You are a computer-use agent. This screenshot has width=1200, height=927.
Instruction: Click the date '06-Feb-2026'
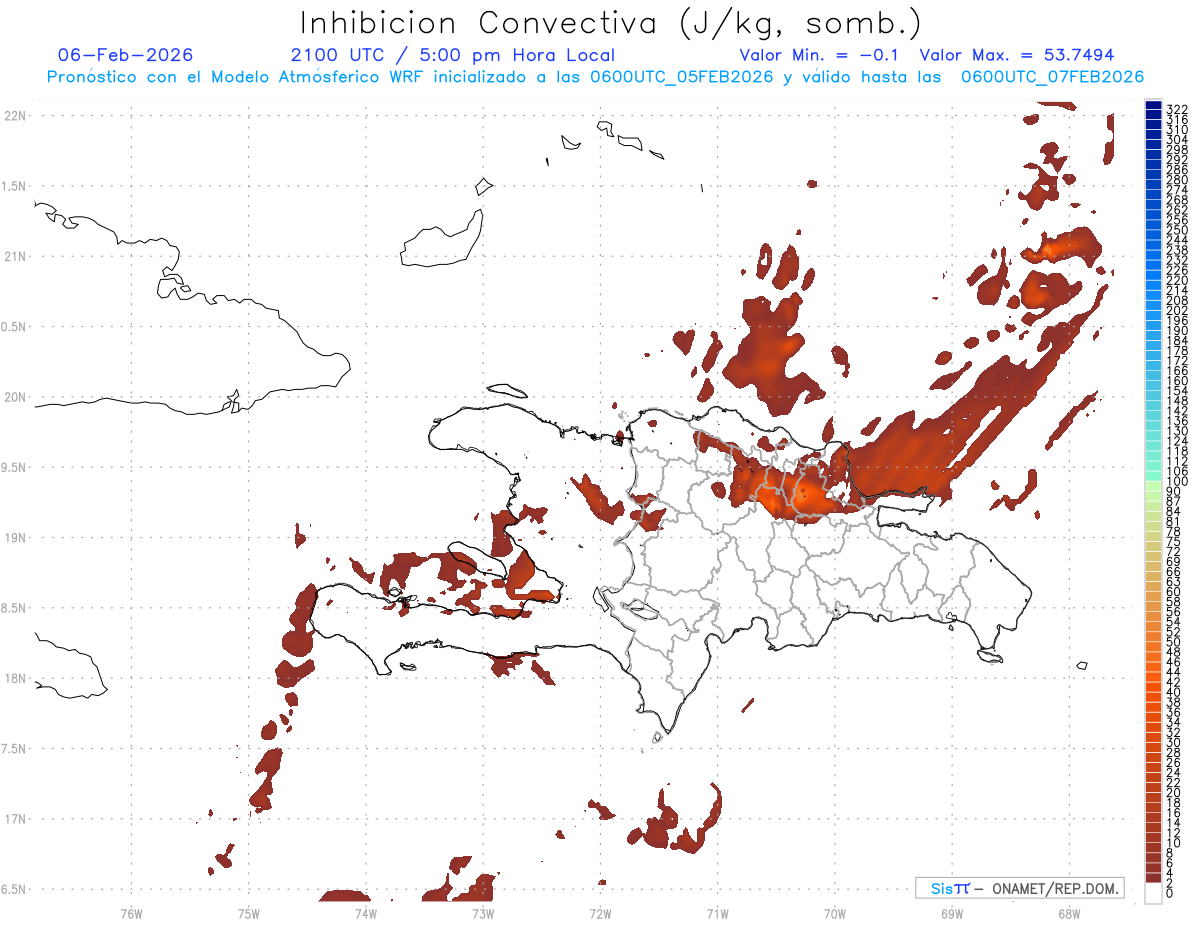pyautogui.click(x=126, y=55)
